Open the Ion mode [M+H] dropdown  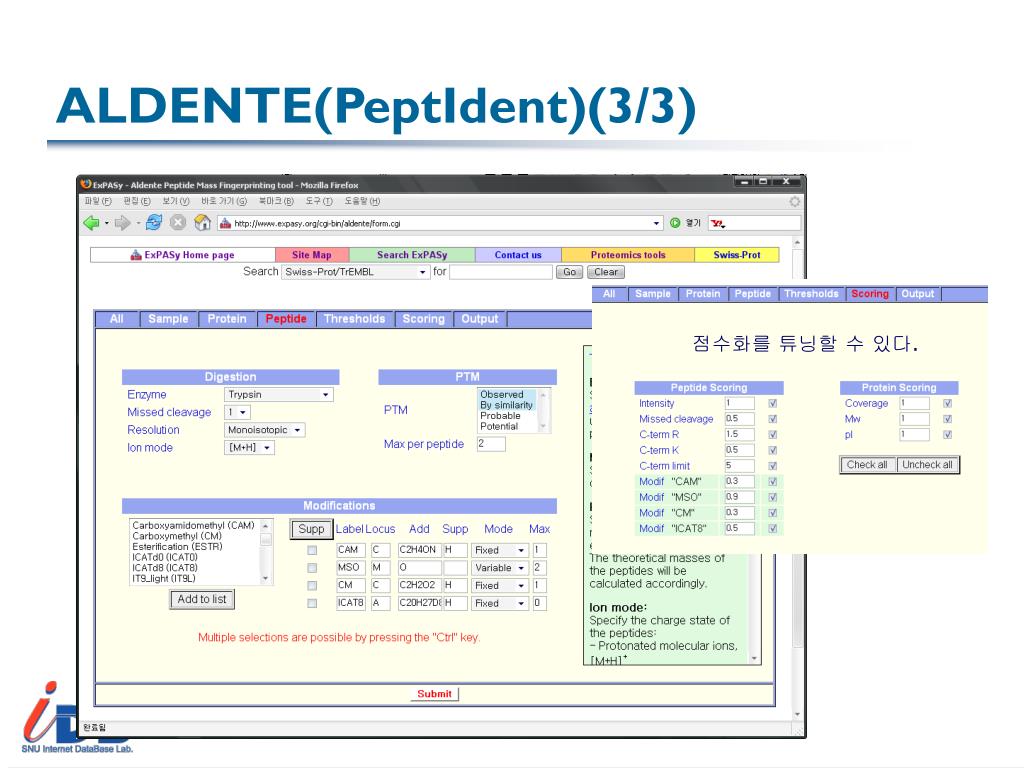[x=249, y=447]
